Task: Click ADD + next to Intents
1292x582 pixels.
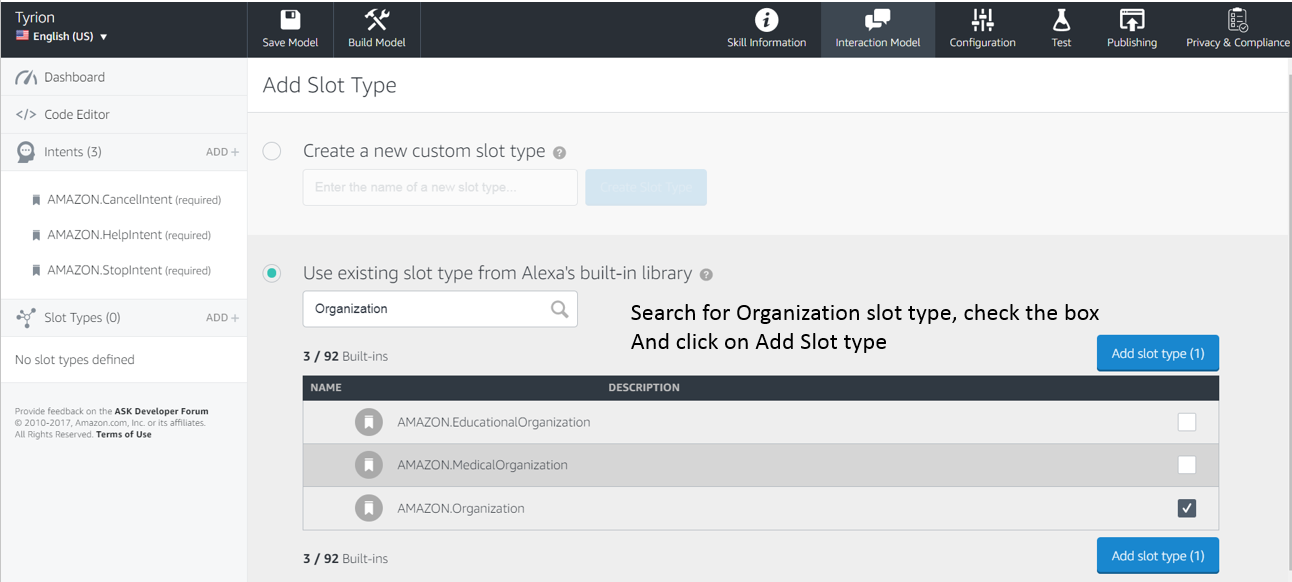Action: 222,152
